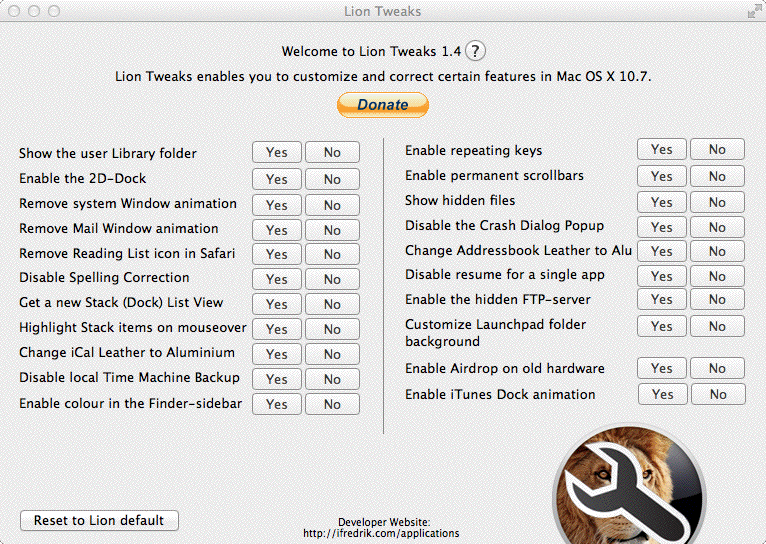Click the 'Welcome to Lion Tweaks 1.4' heading

[371, 51]
